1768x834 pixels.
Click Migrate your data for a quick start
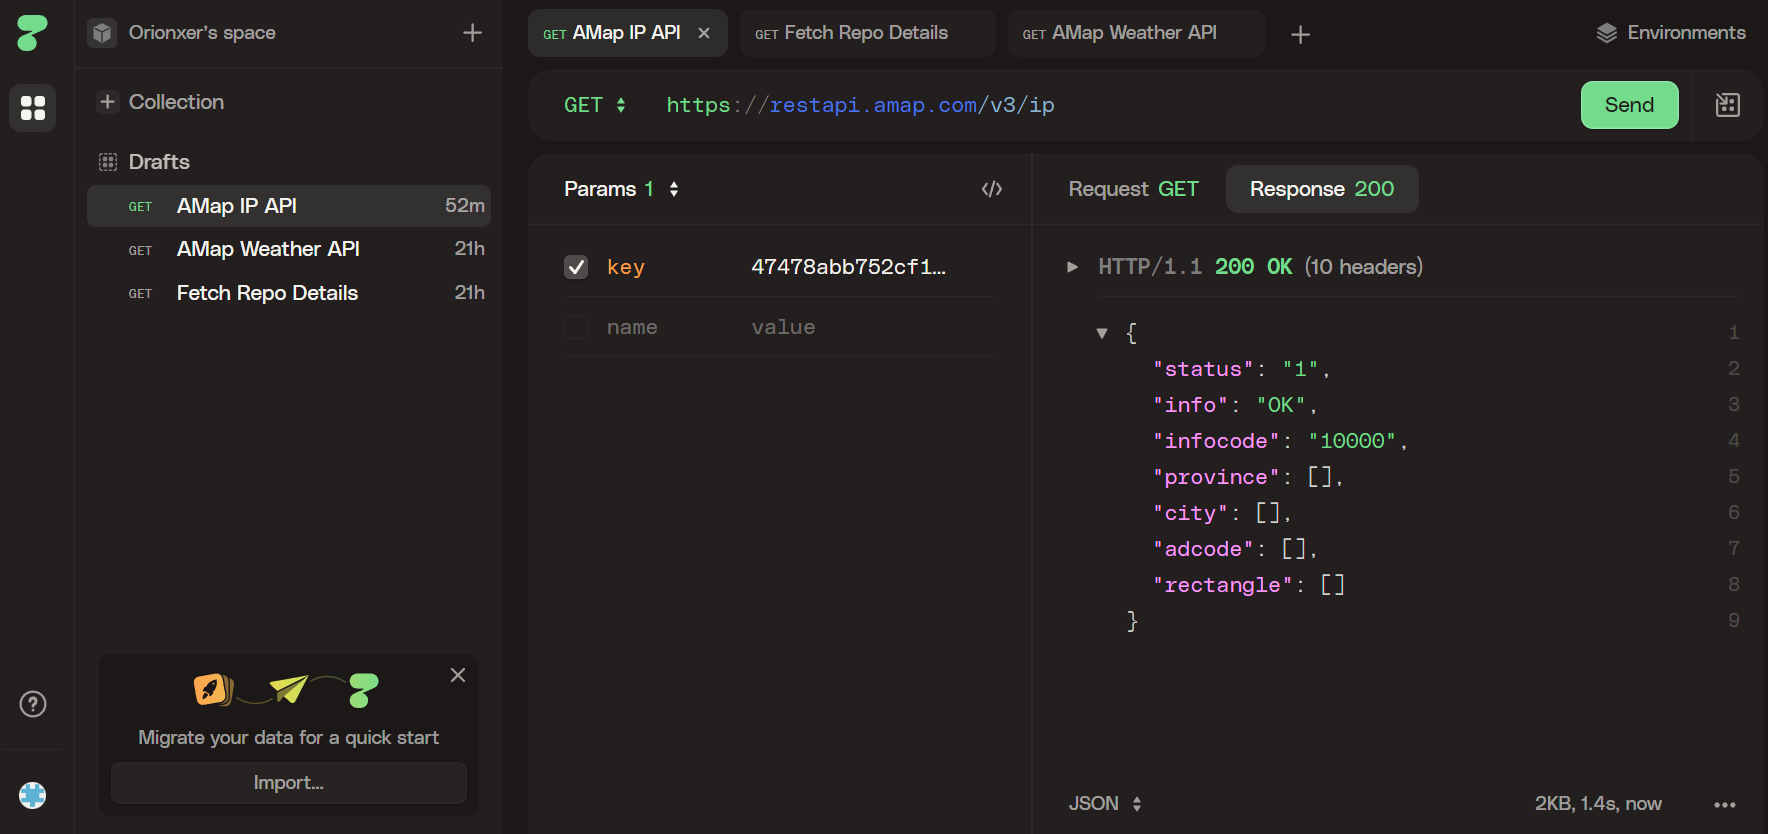(x=289, y=738)
